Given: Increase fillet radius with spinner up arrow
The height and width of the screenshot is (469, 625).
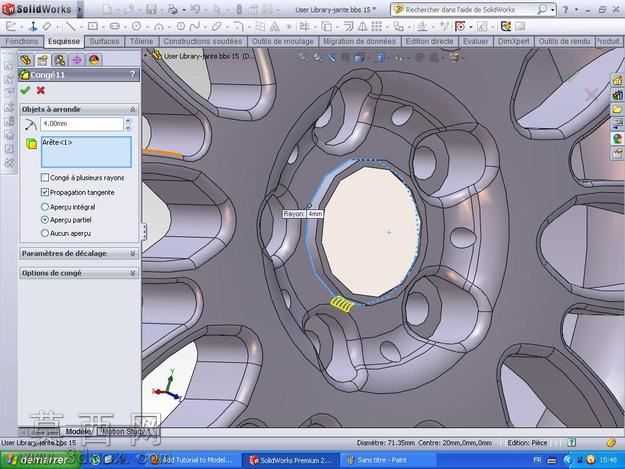Looking at the screenshot, I should coord(128,121).
